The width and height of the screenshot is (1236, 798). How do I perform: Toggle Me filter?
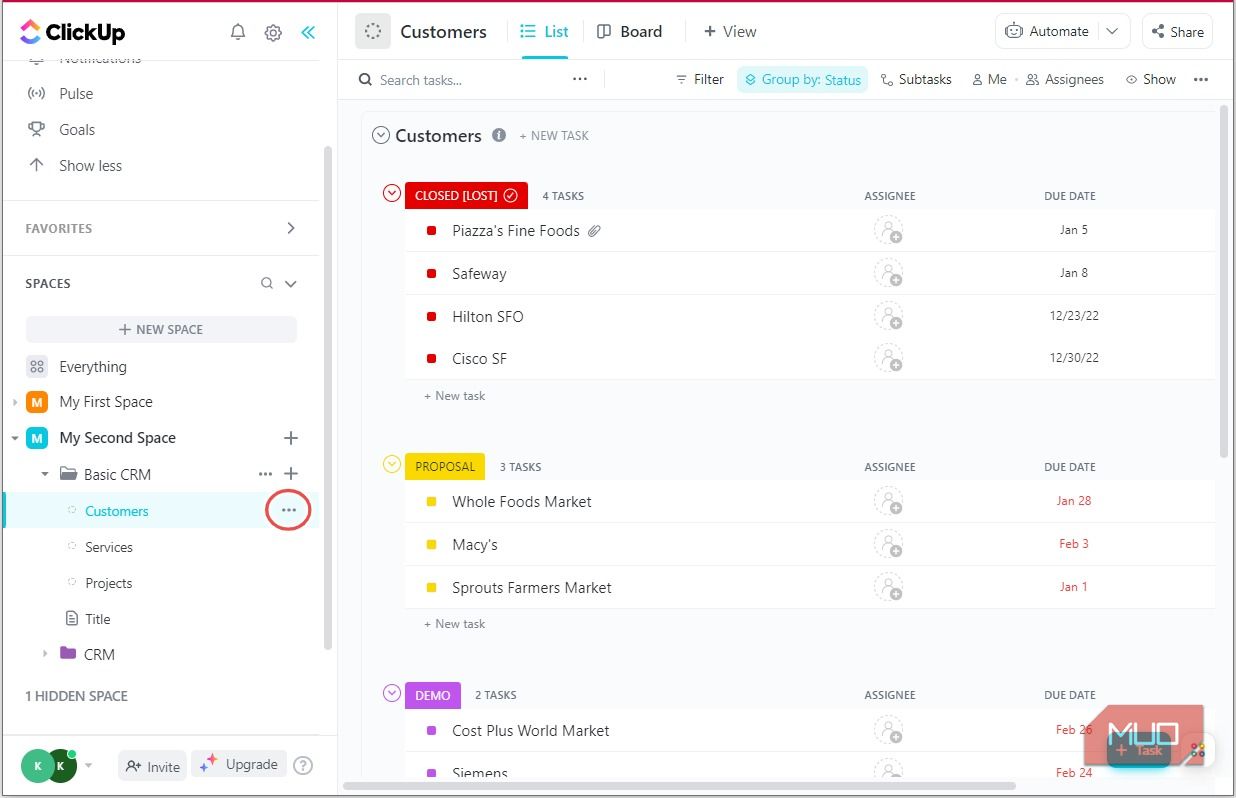pos(989,80)
